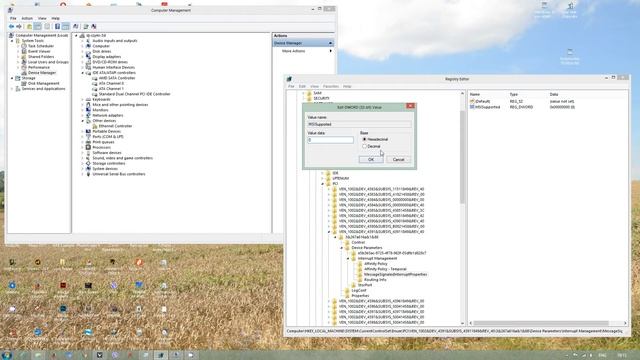Image resolution: width=640 pixels, height=360 pixels.
Task: Select the MessageSignaledInterruptProperties registry key
Action: tap(396, 274)
